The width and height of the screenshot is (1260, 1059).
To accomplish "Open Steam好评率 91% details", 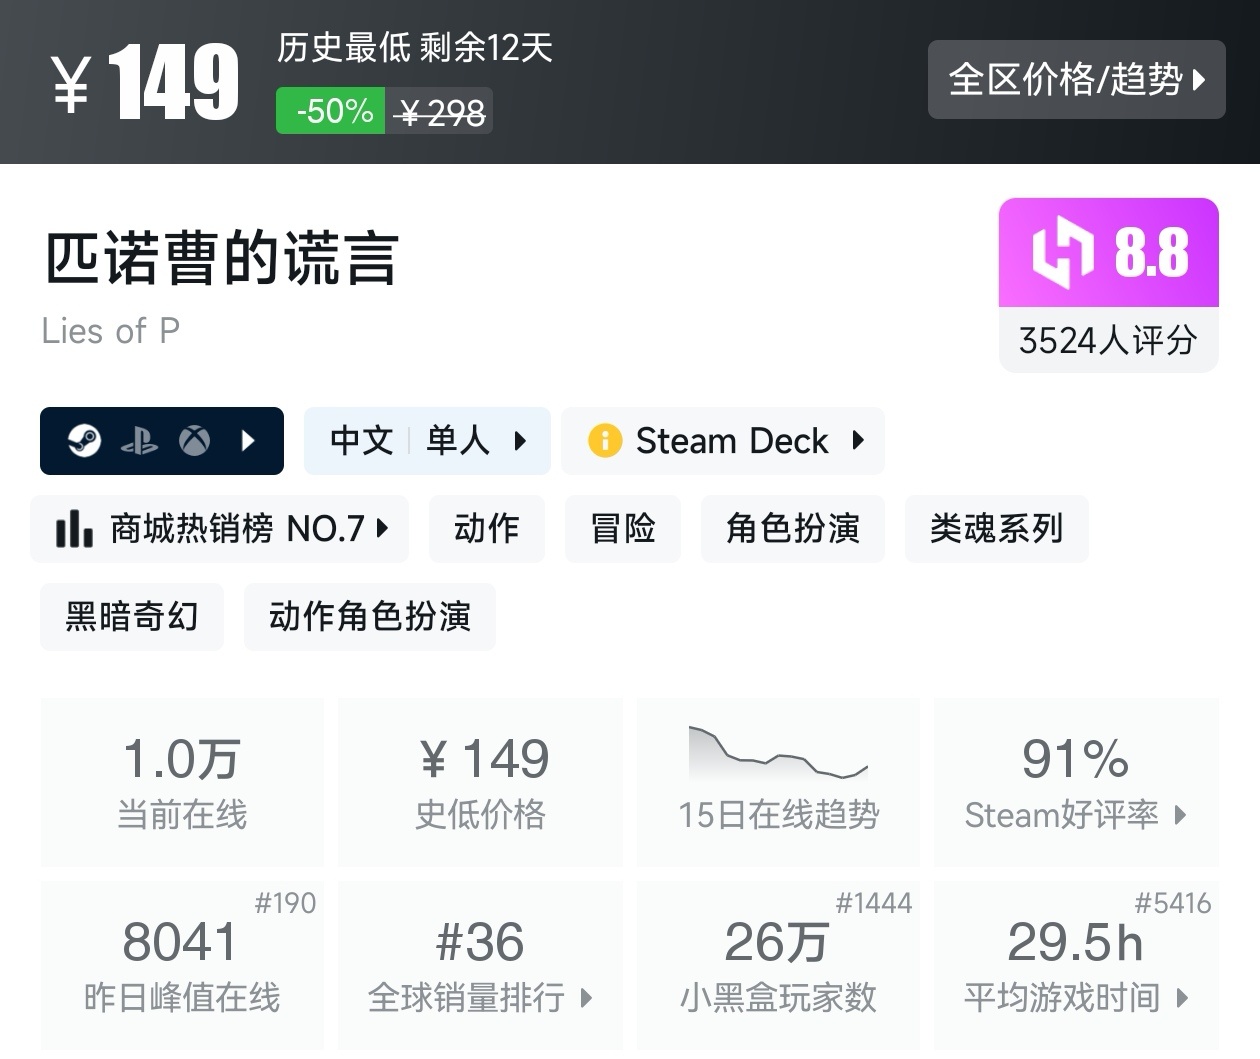I will [x=1076, y=782].
